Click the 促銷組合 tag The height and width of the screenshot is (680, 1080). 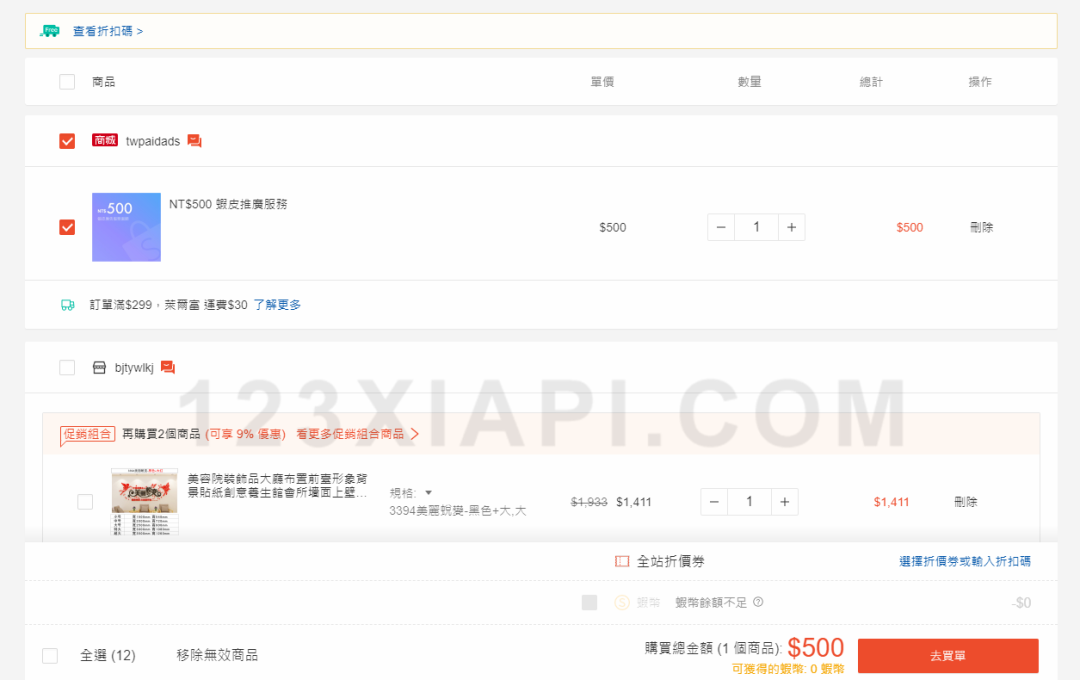87,434
